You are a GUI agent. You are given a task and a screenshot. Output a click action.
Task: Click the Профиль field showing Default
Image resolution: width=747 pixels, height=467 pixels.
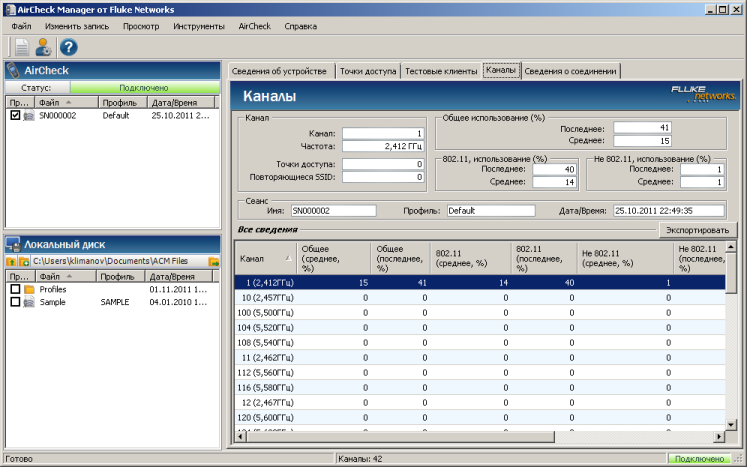[x=491, y=211]
